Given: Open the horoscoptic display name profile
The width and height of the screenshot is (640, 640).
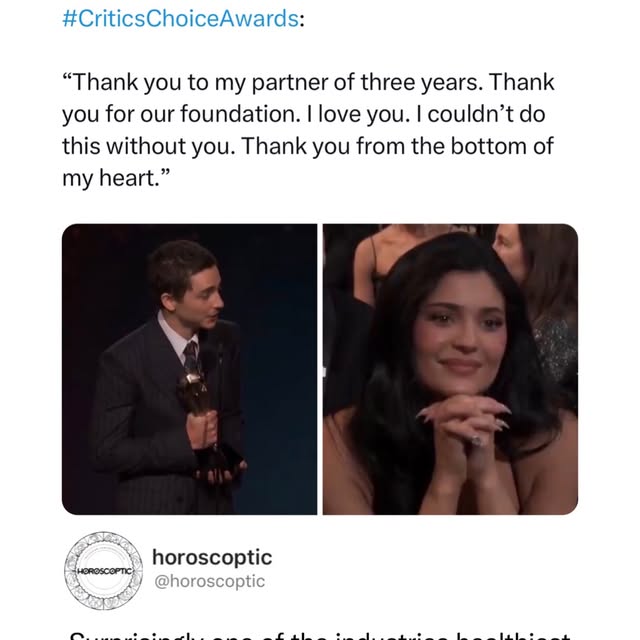Looking at the screenshot, I should click(211, 557).
